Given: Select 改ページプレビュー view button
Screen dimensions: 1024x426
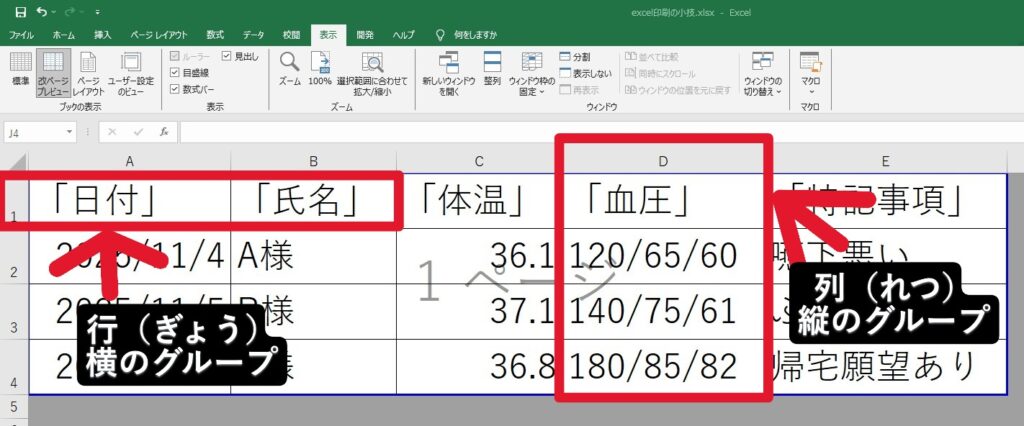Looking at the screenshot, I should (x=54, y=70).
